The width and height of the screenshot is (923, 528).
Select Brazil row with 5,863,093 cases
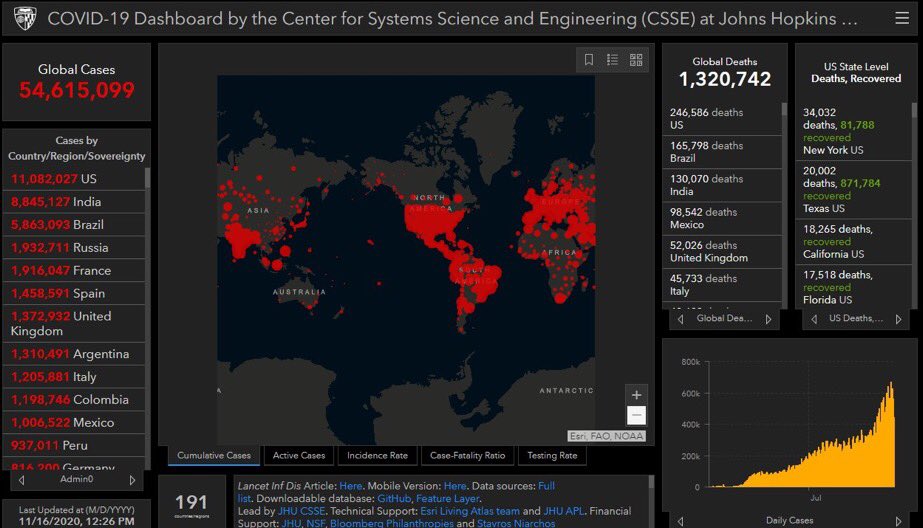click(74, 224)
